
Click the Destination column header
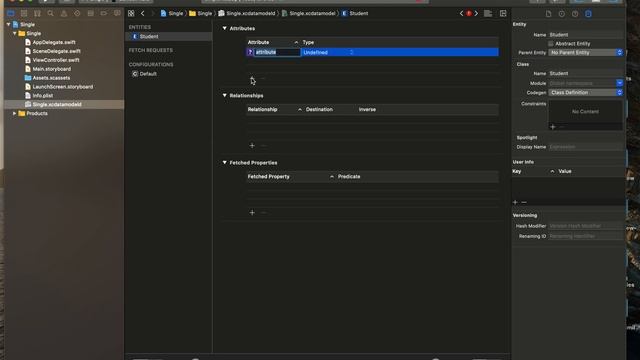click(x=319, y=109)
